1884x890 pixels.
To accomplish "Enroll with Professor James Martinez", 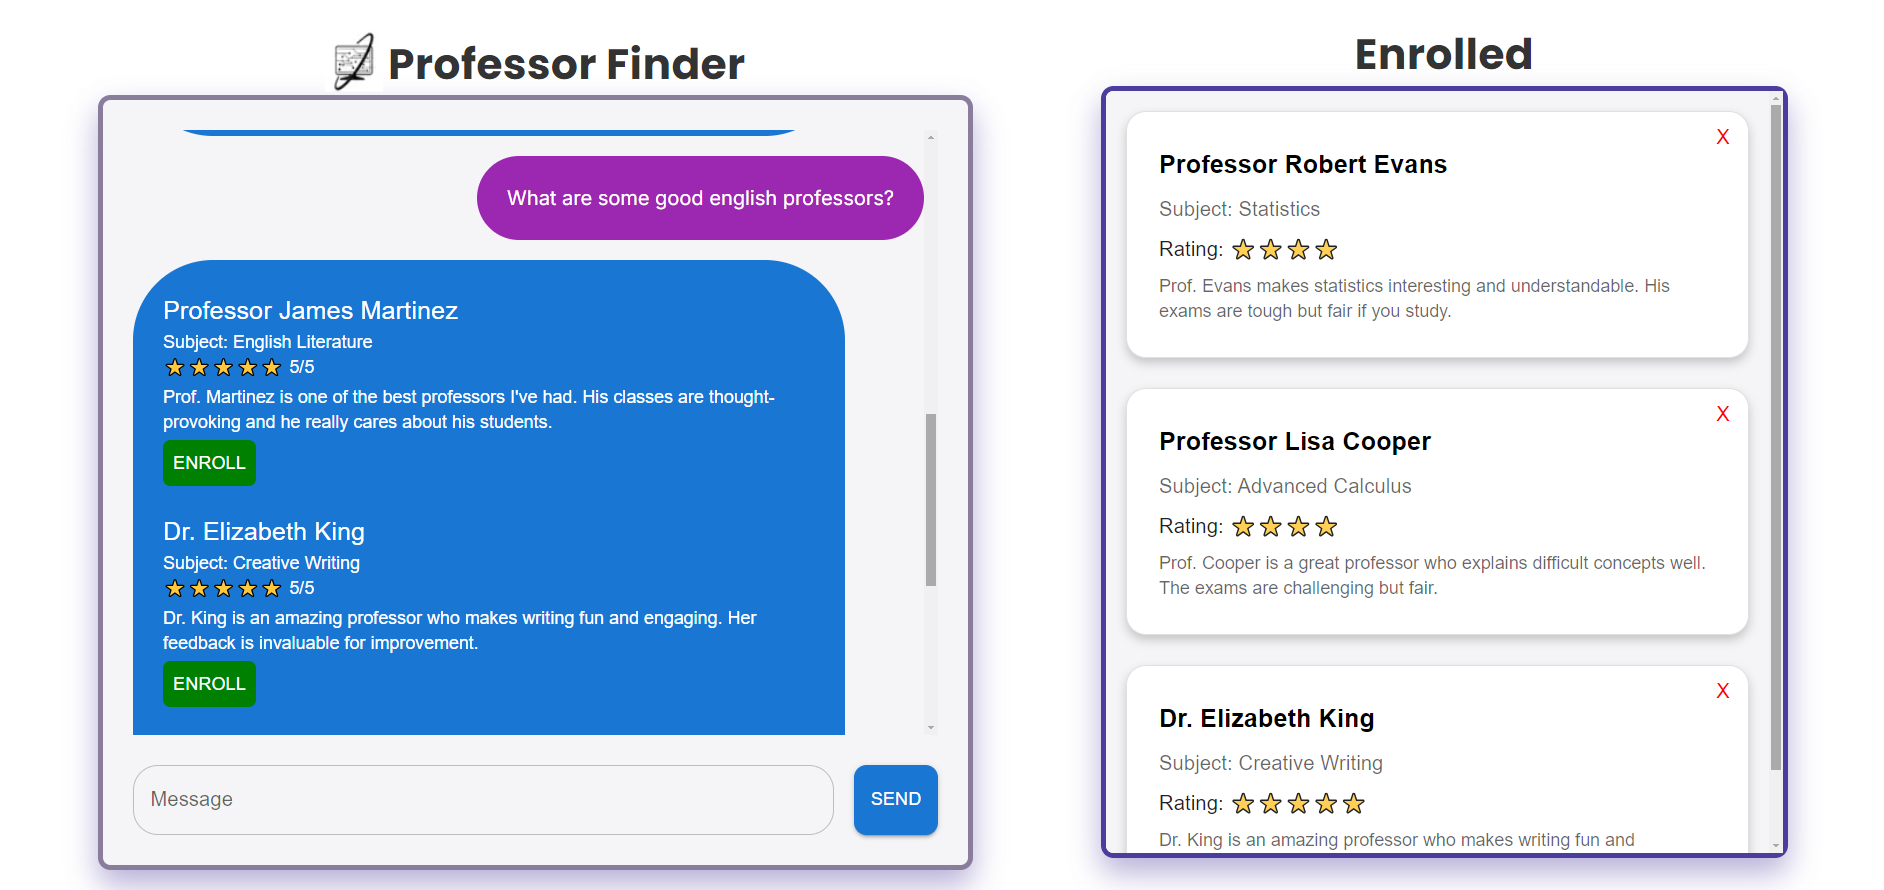I will [x=209, y=463].
